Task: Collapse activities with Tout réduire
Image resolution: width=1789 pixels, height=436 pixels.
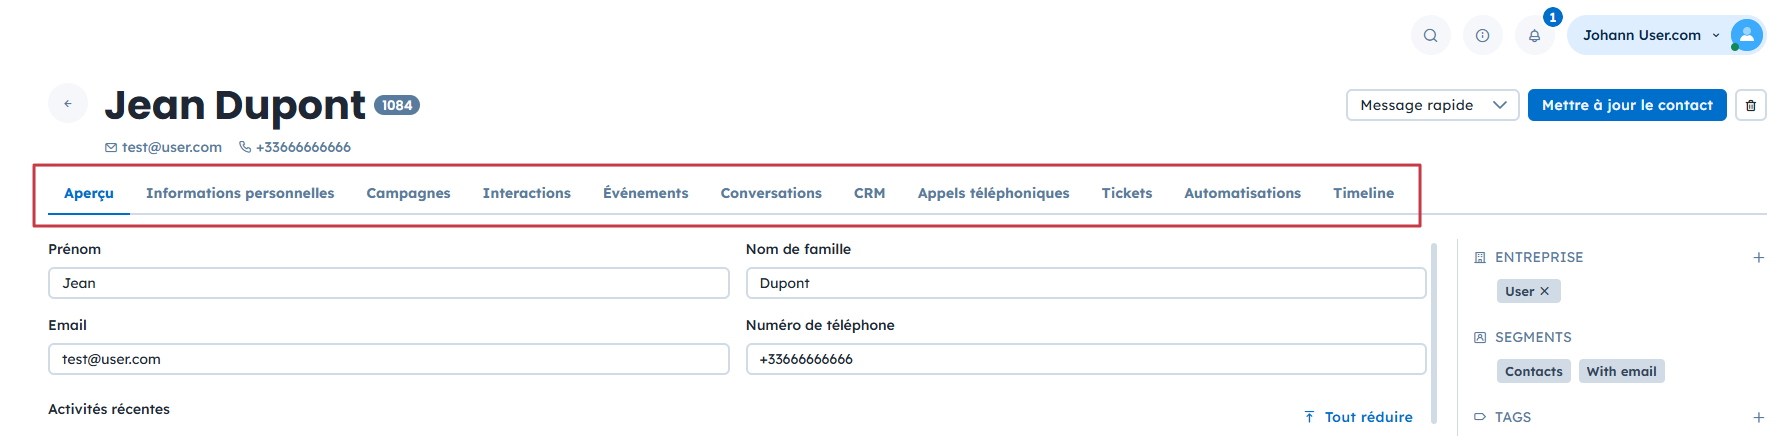Action: (x=1358, y=417)
